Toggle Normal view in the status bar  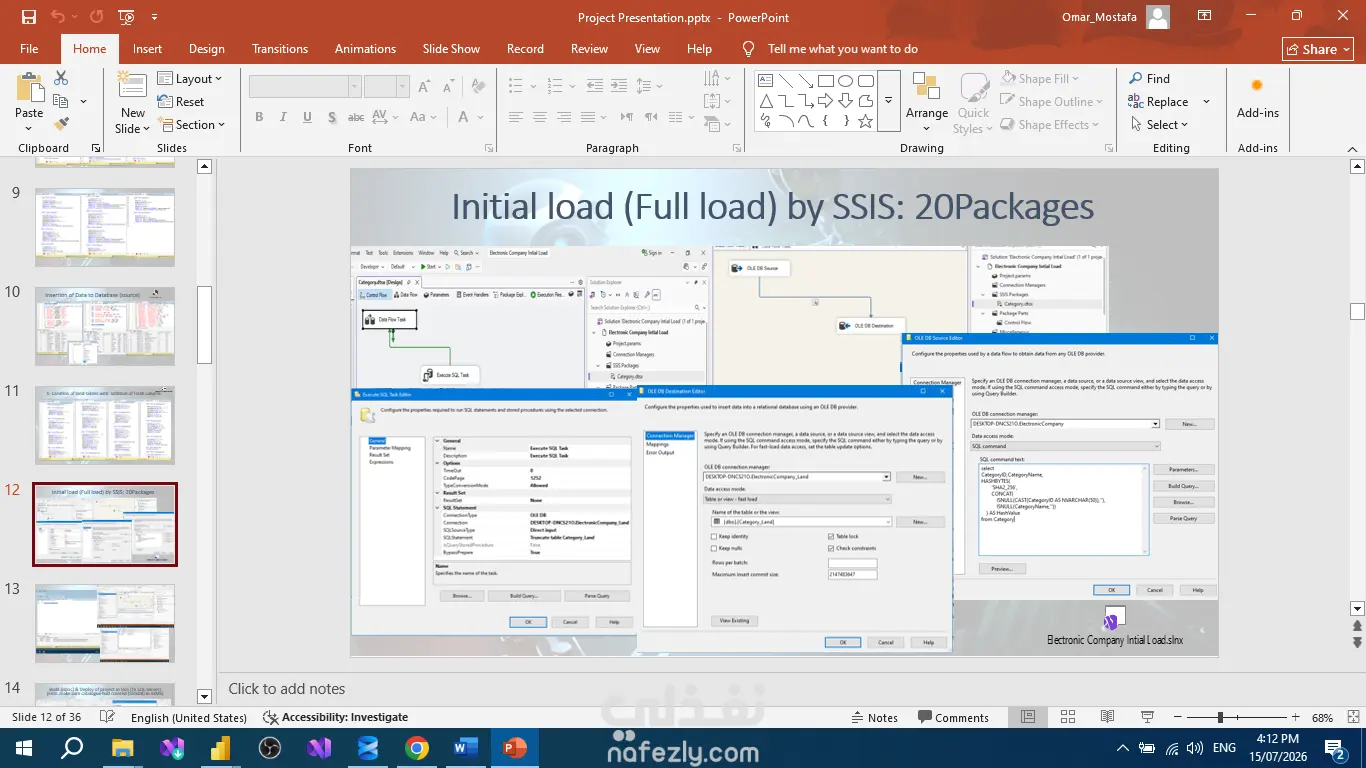tap(1028, 717)
